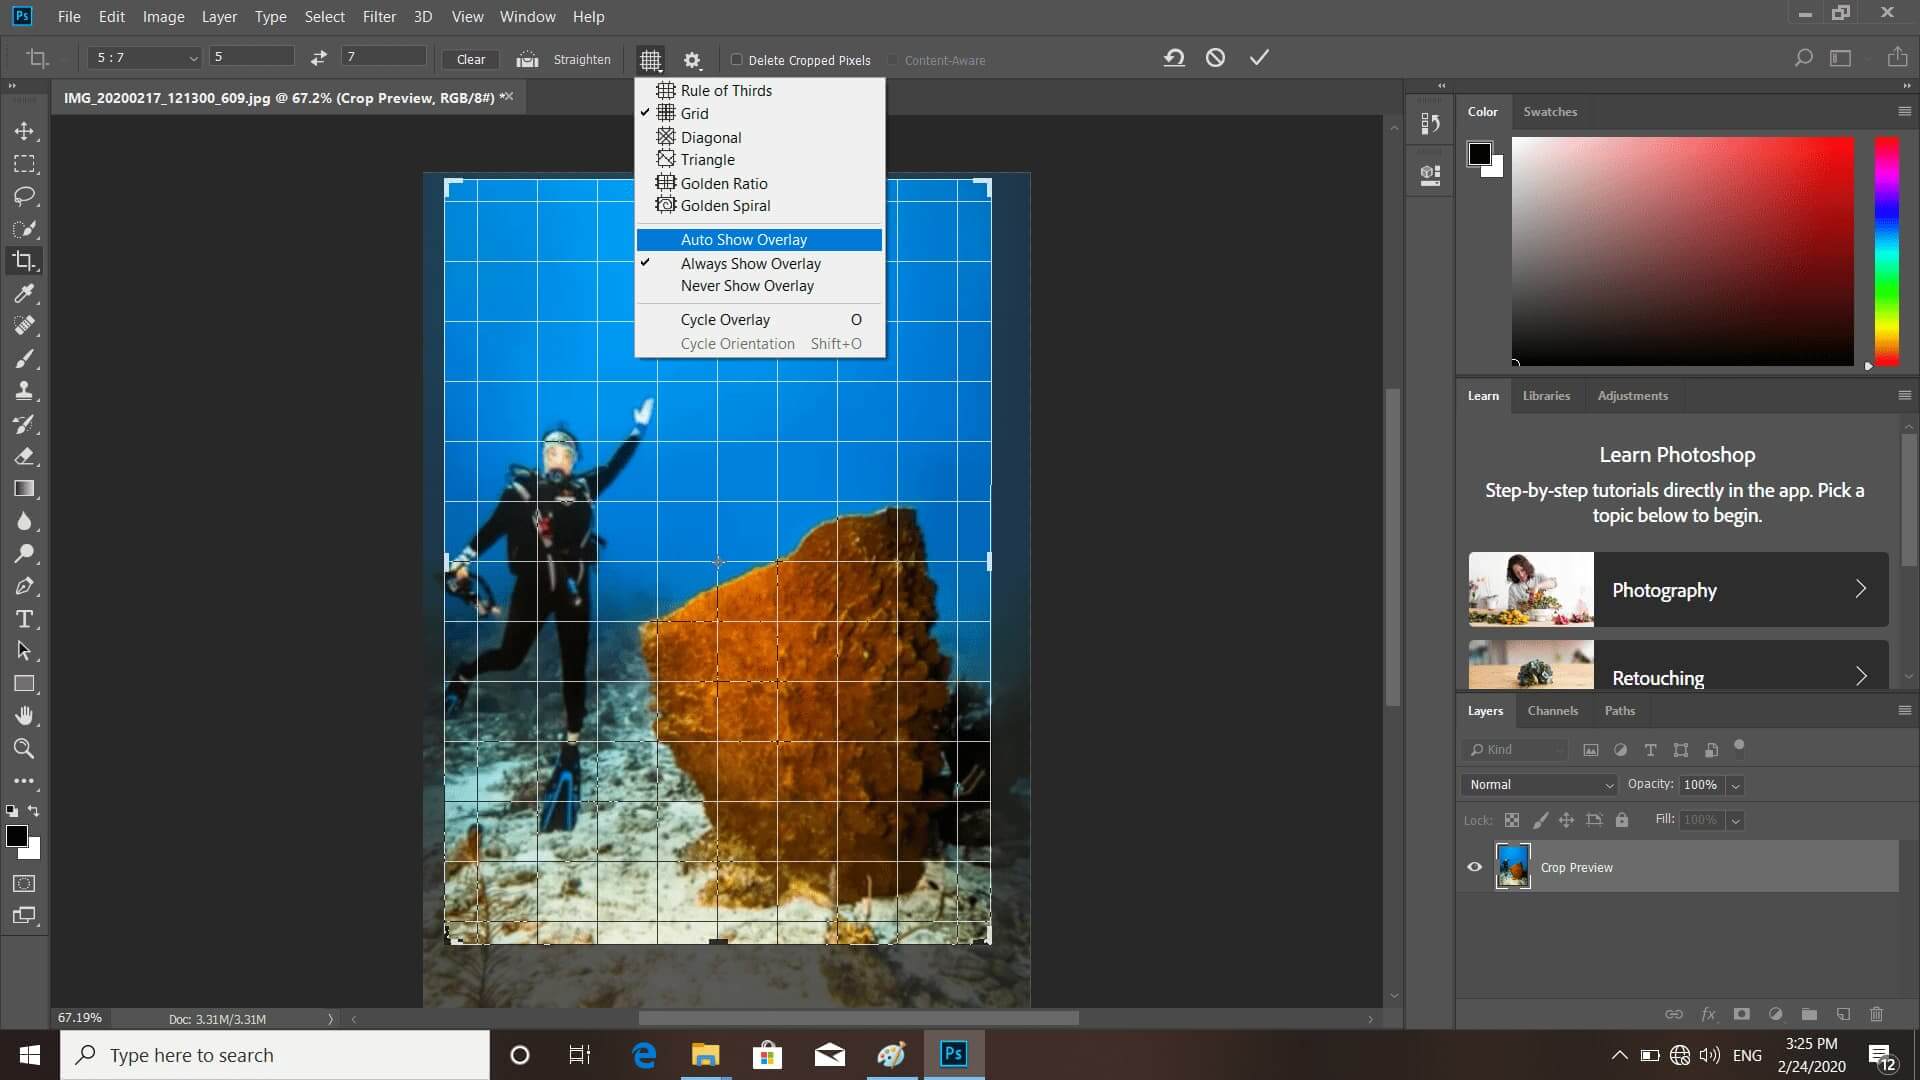The height and width of the screenshot is (1080, 1920).
Task: Open the Layers panel flyout menu
Action: (x=1904, y=710)
